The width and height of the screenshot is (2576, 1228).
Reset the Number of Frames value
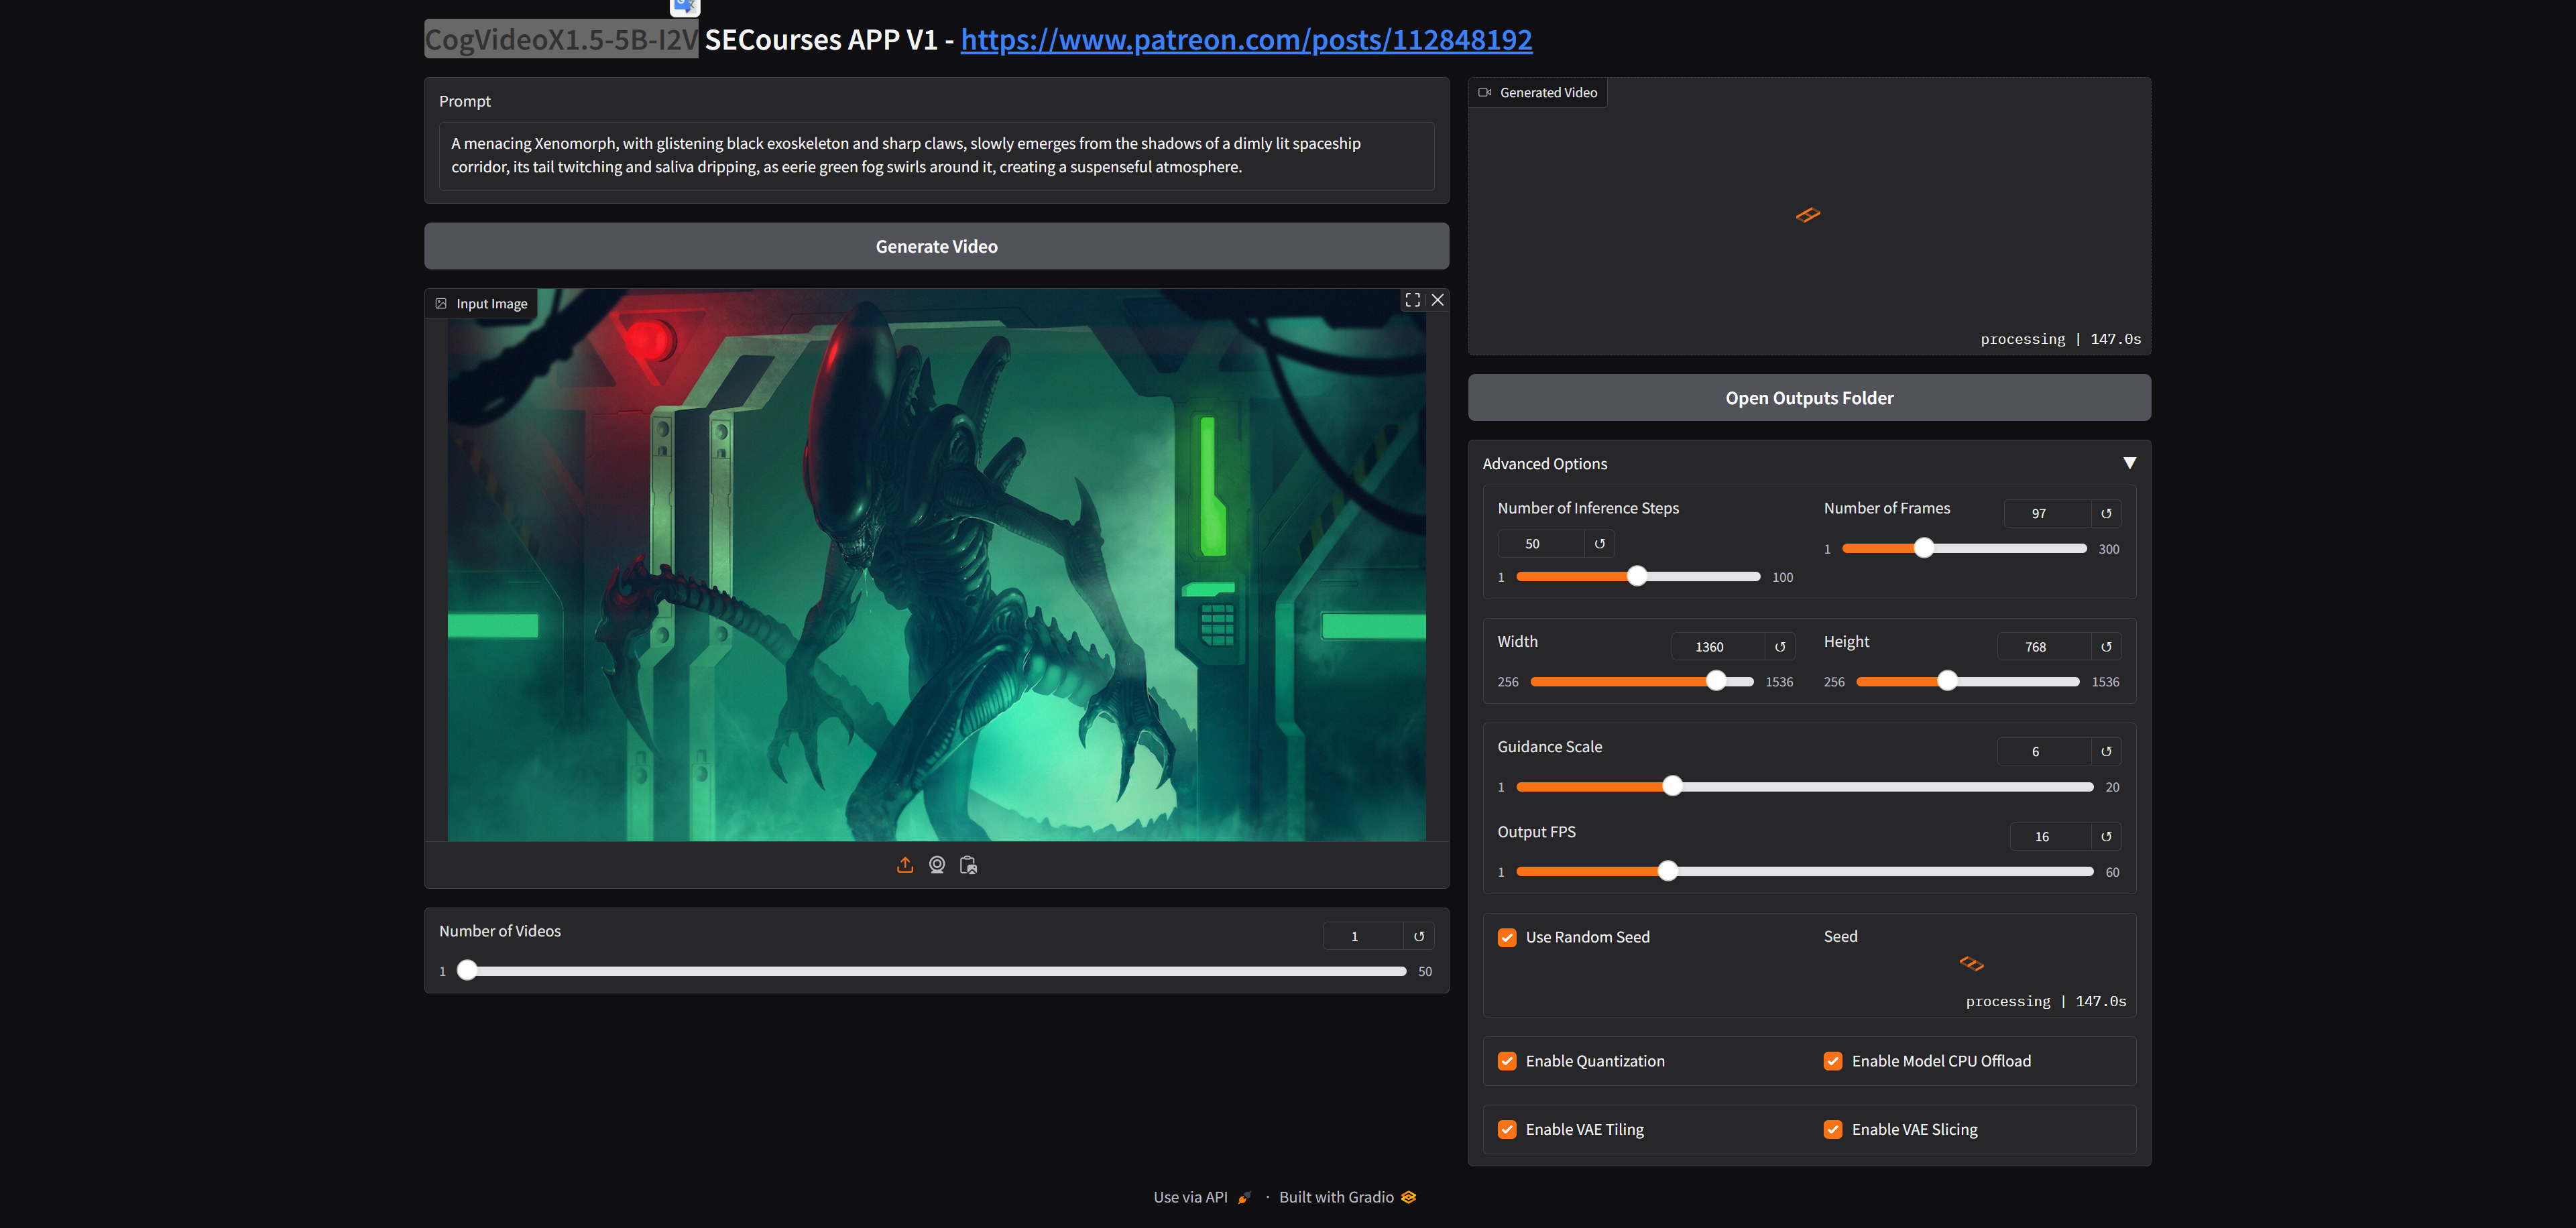tap(2106, 514)
